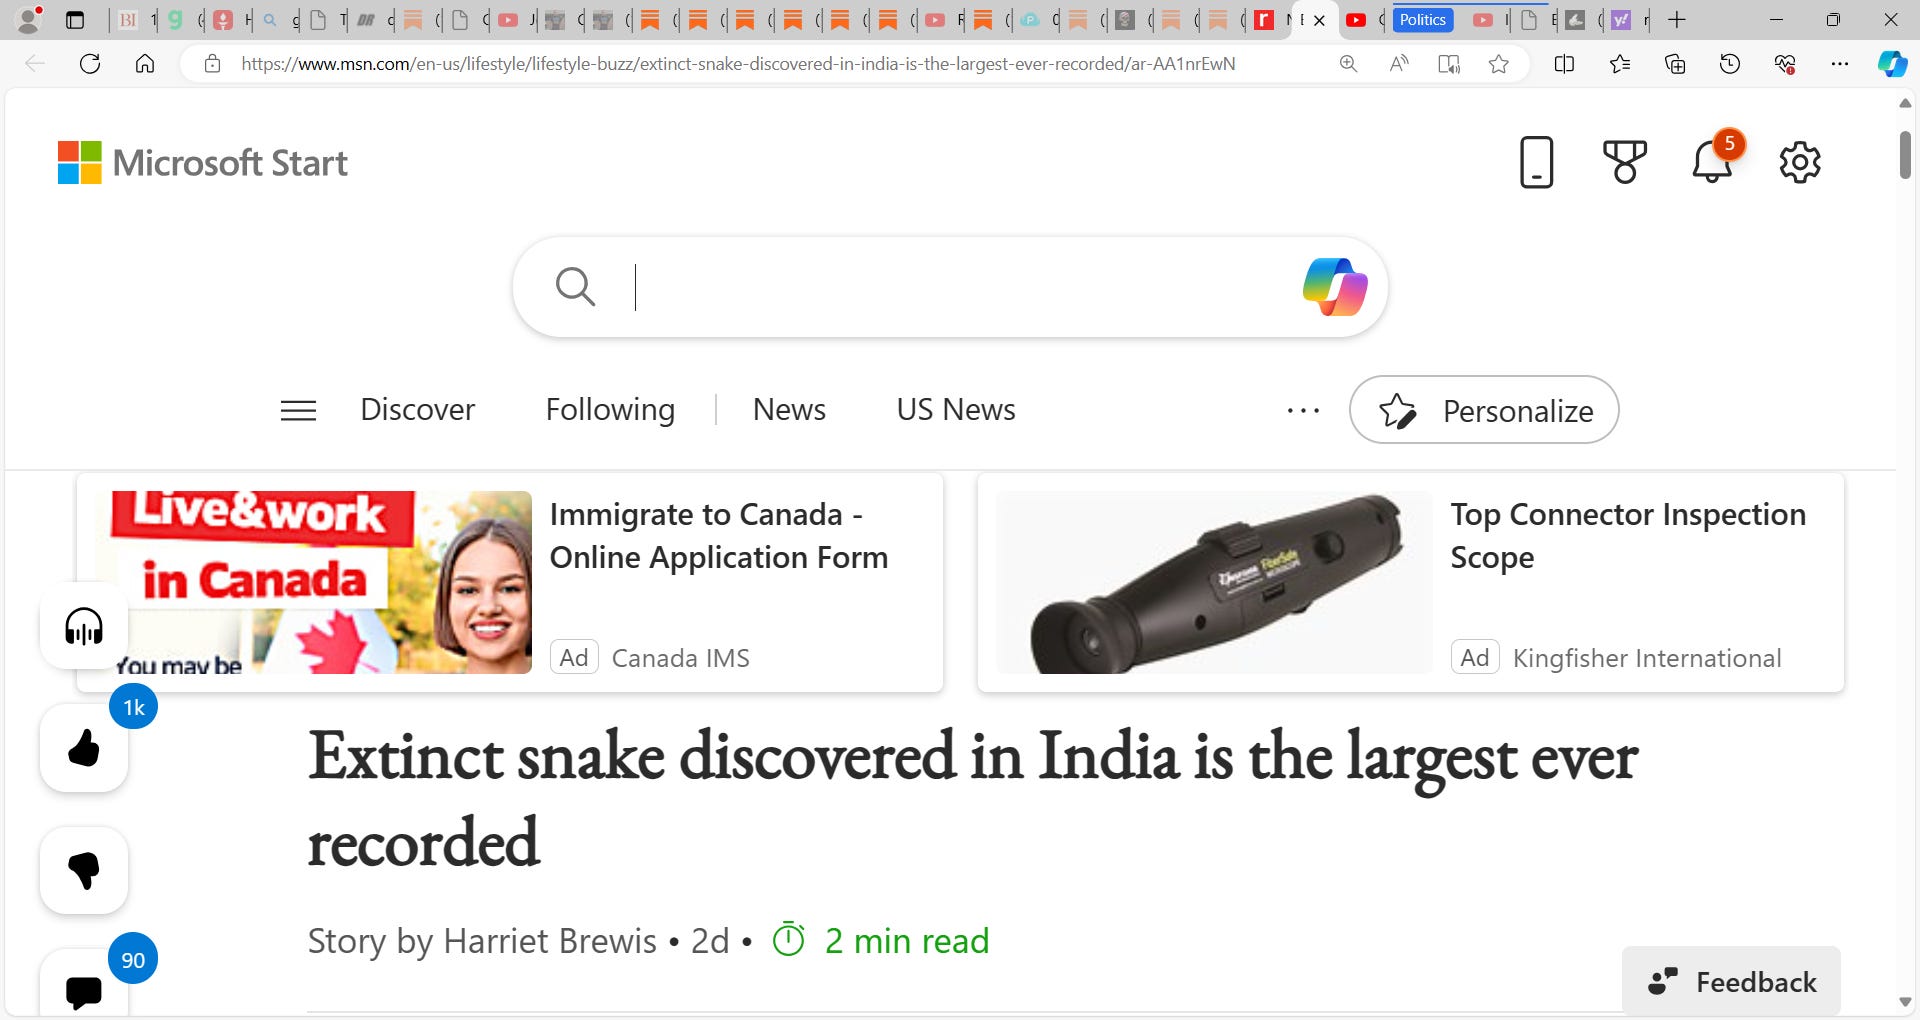Image resolution: width=1920 pixels, height=1020 pixels.
Task: Click the inspection scope product image
Action: 1214,582
